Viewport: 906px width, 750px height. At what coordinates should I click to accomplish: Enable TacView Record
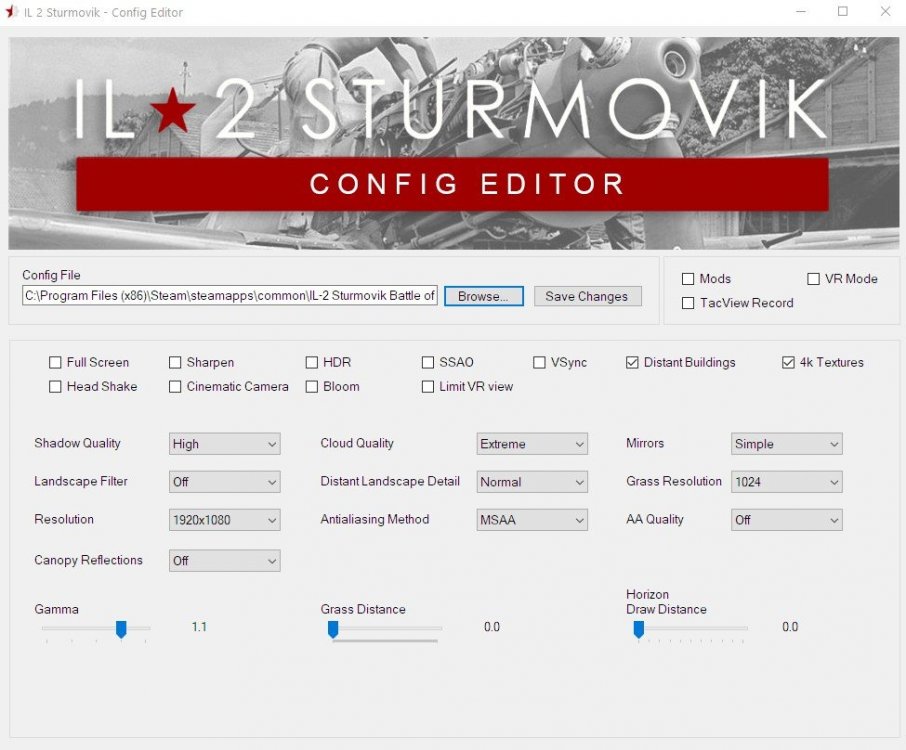(688, 303)
